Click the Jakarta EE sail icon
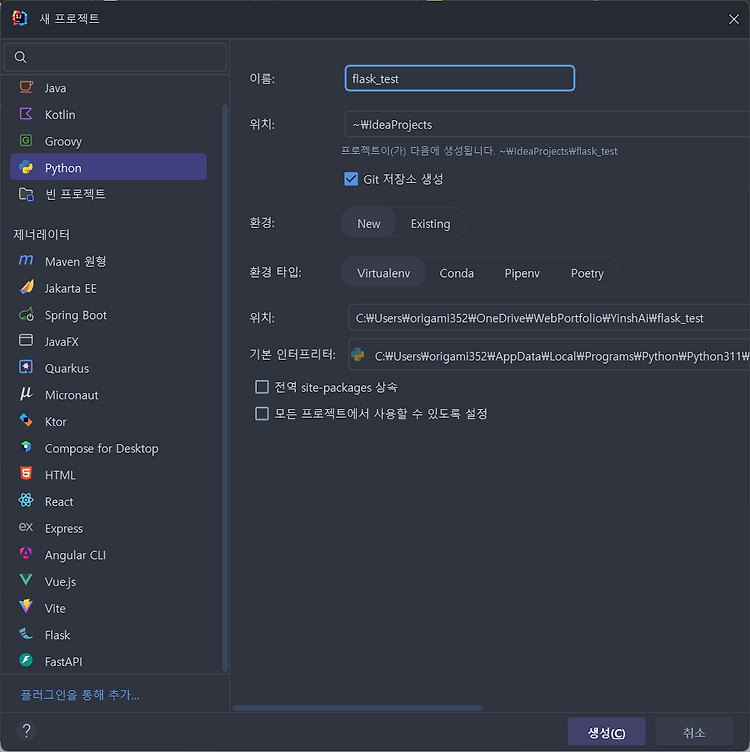 click(26, 287)
